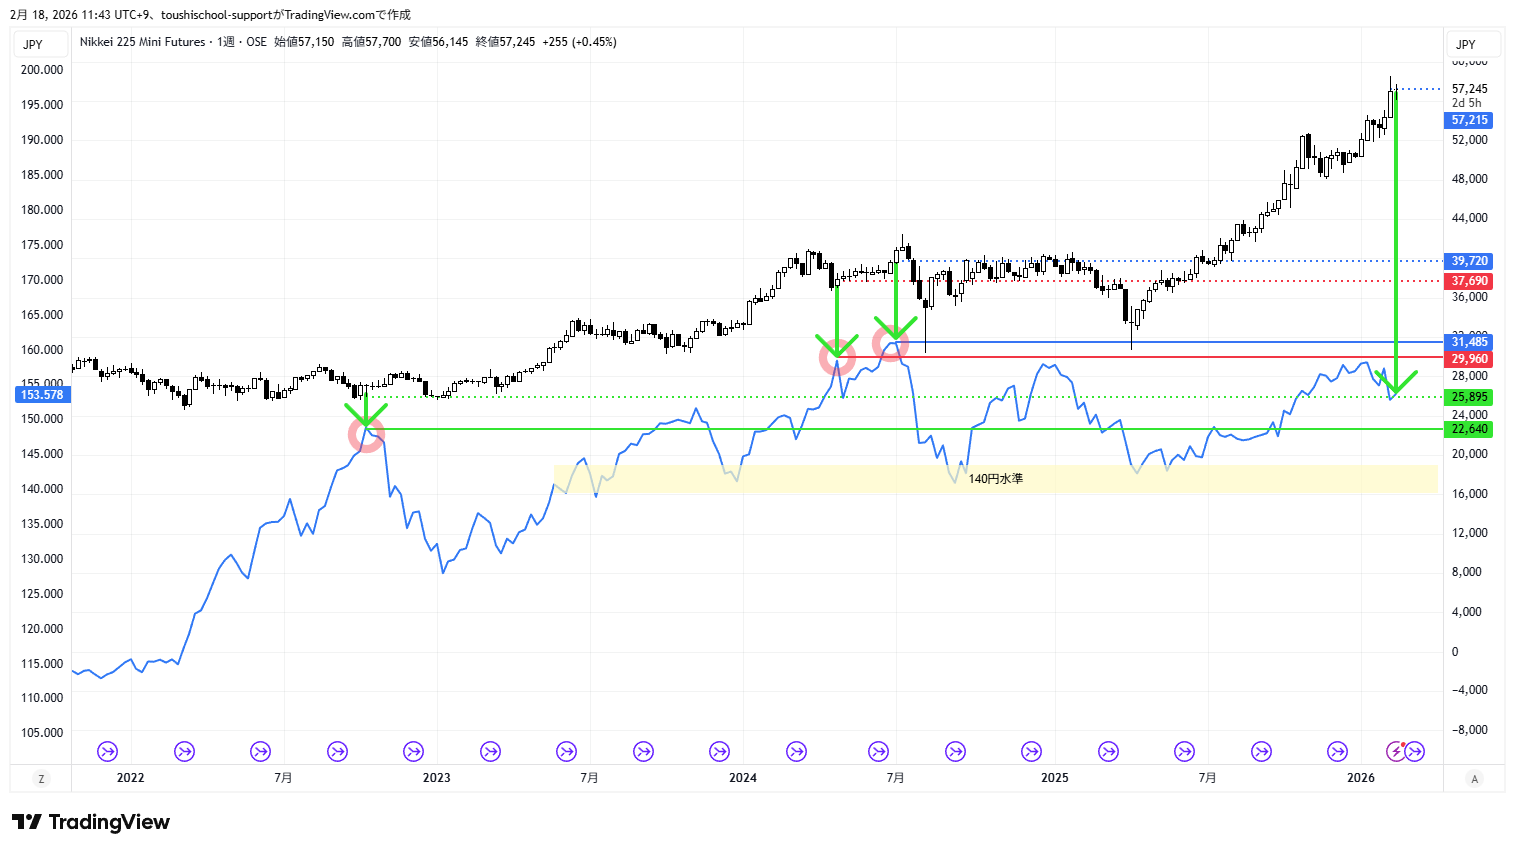Image resolution: width=1515 pixels, height=852 pixels.
Task: Open the left-axis JPY currency selector
Action: (34, 44)
